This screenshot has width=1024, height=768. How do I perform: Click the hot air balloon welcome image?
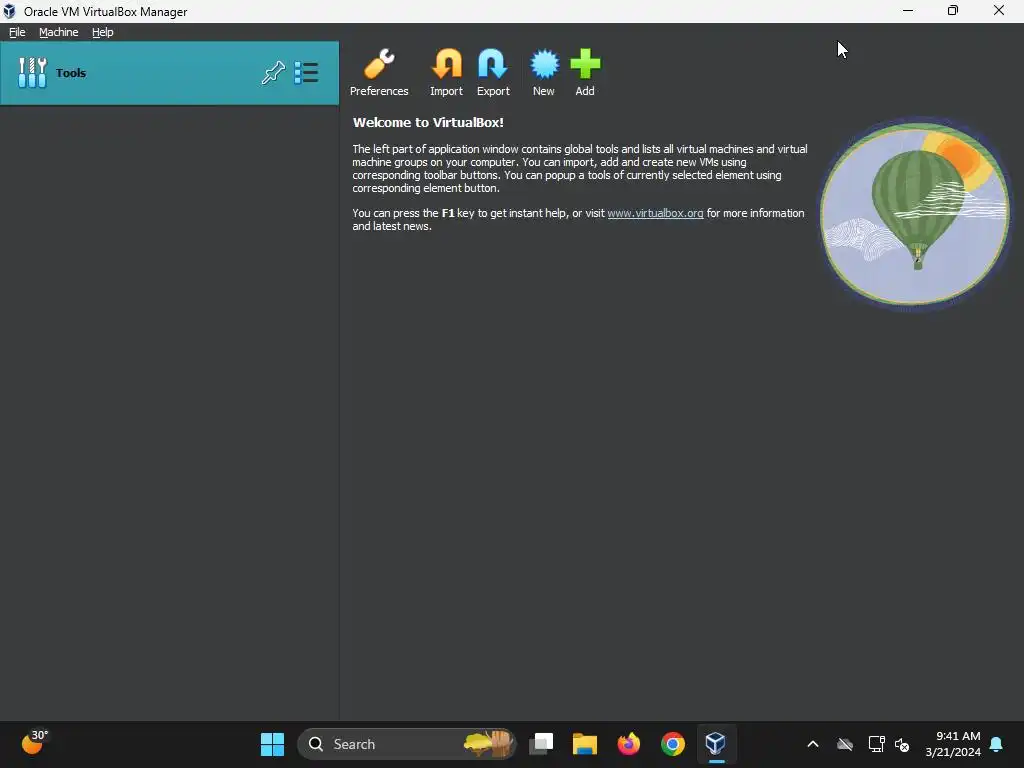click(914, 214)
